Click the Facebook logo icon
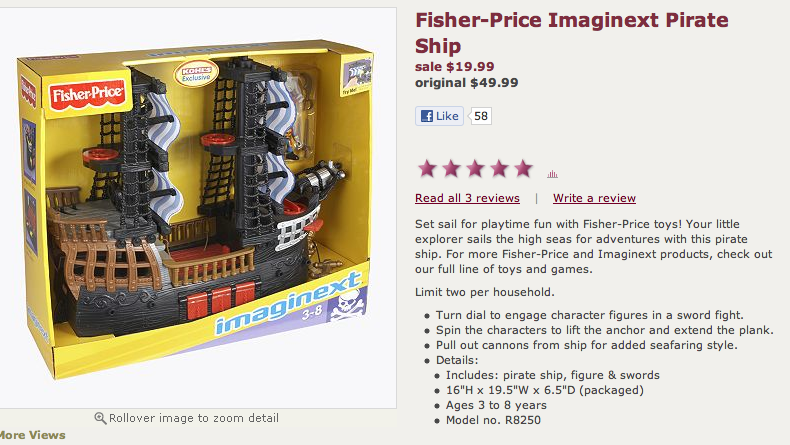This screenshot has width=790, height=445. pyautogui.click(x=427, y=116)
